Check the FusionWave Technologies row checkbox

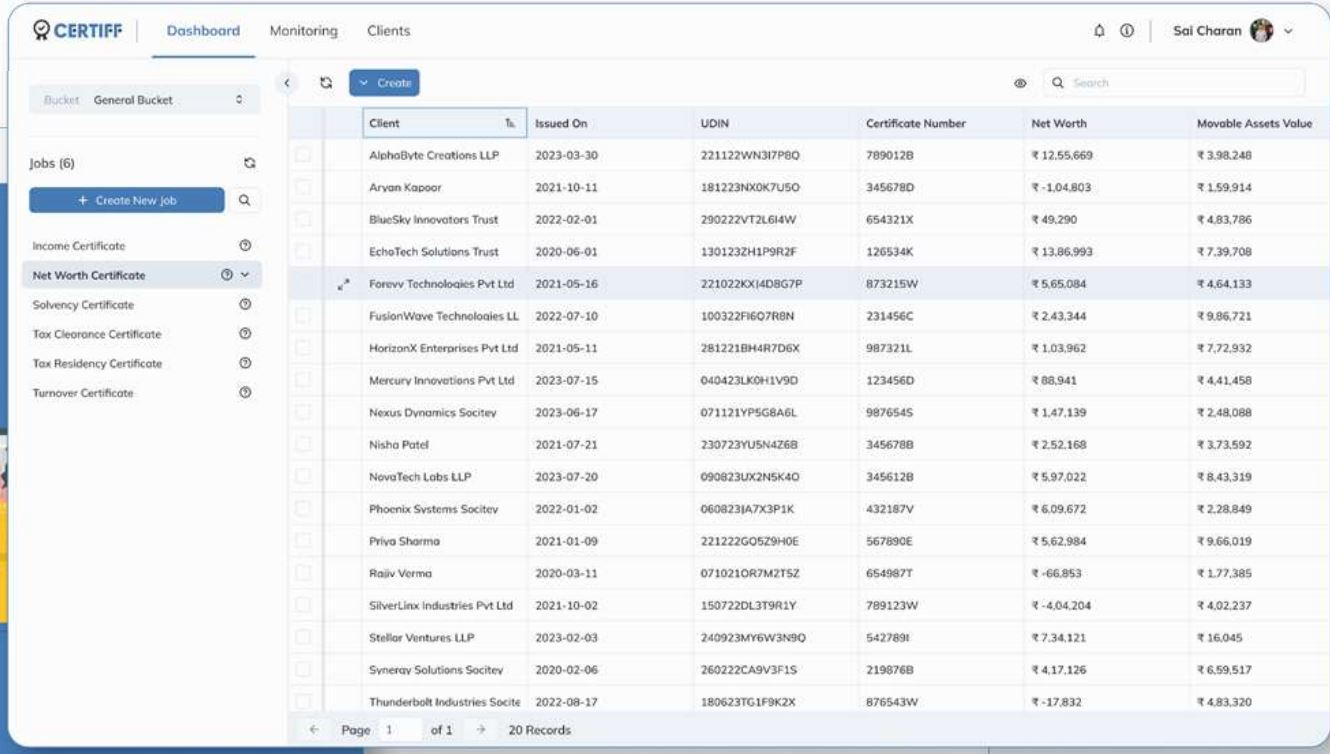coord(303,316)
